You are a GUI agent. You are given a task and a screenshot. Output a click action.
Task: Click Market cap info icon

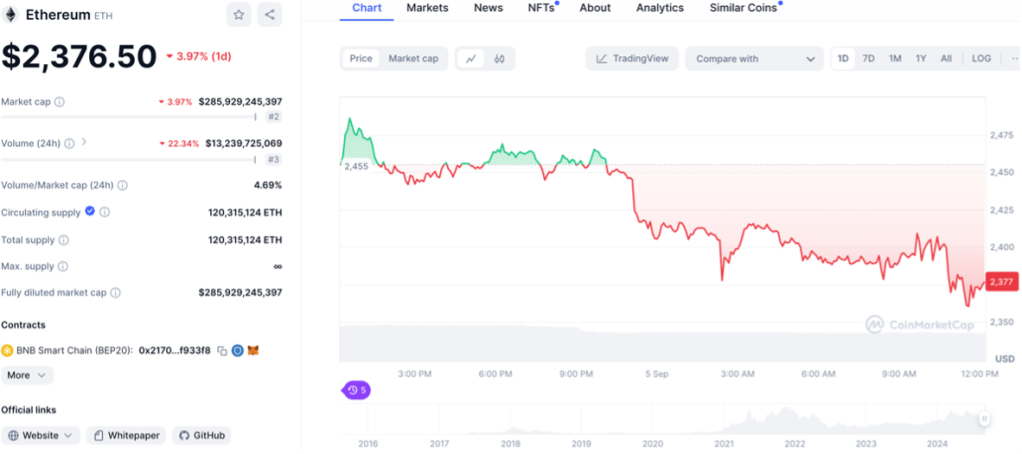click(59, 102)
